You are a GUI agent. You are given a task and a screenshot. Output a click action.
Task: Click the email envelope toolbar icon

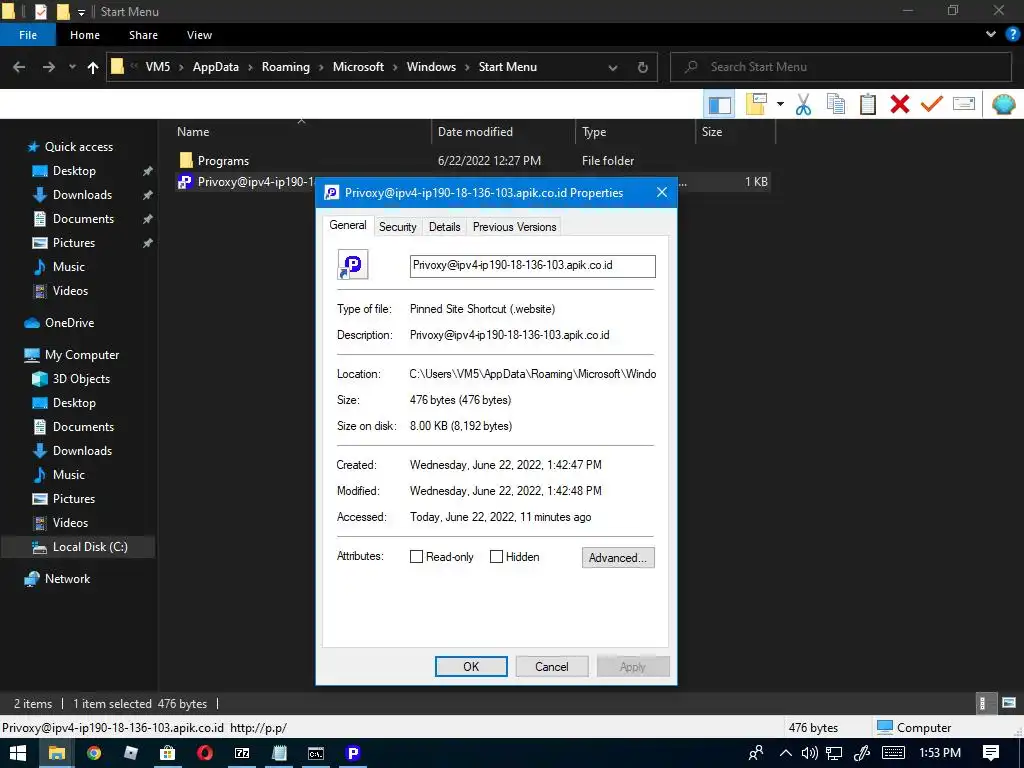click(964, 104)
